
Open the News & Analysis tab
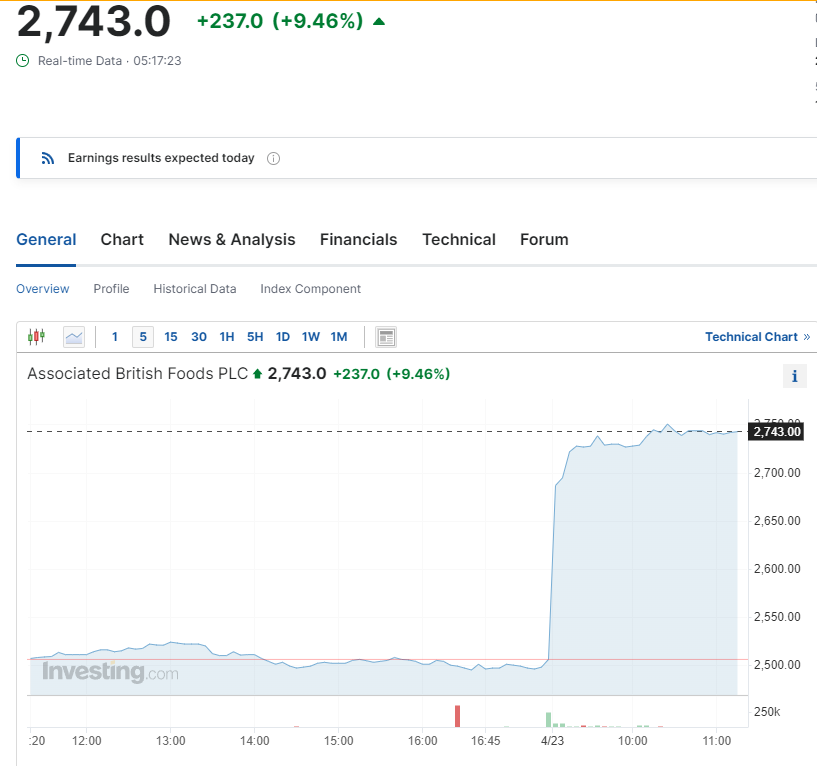click(x=232, y=239)
